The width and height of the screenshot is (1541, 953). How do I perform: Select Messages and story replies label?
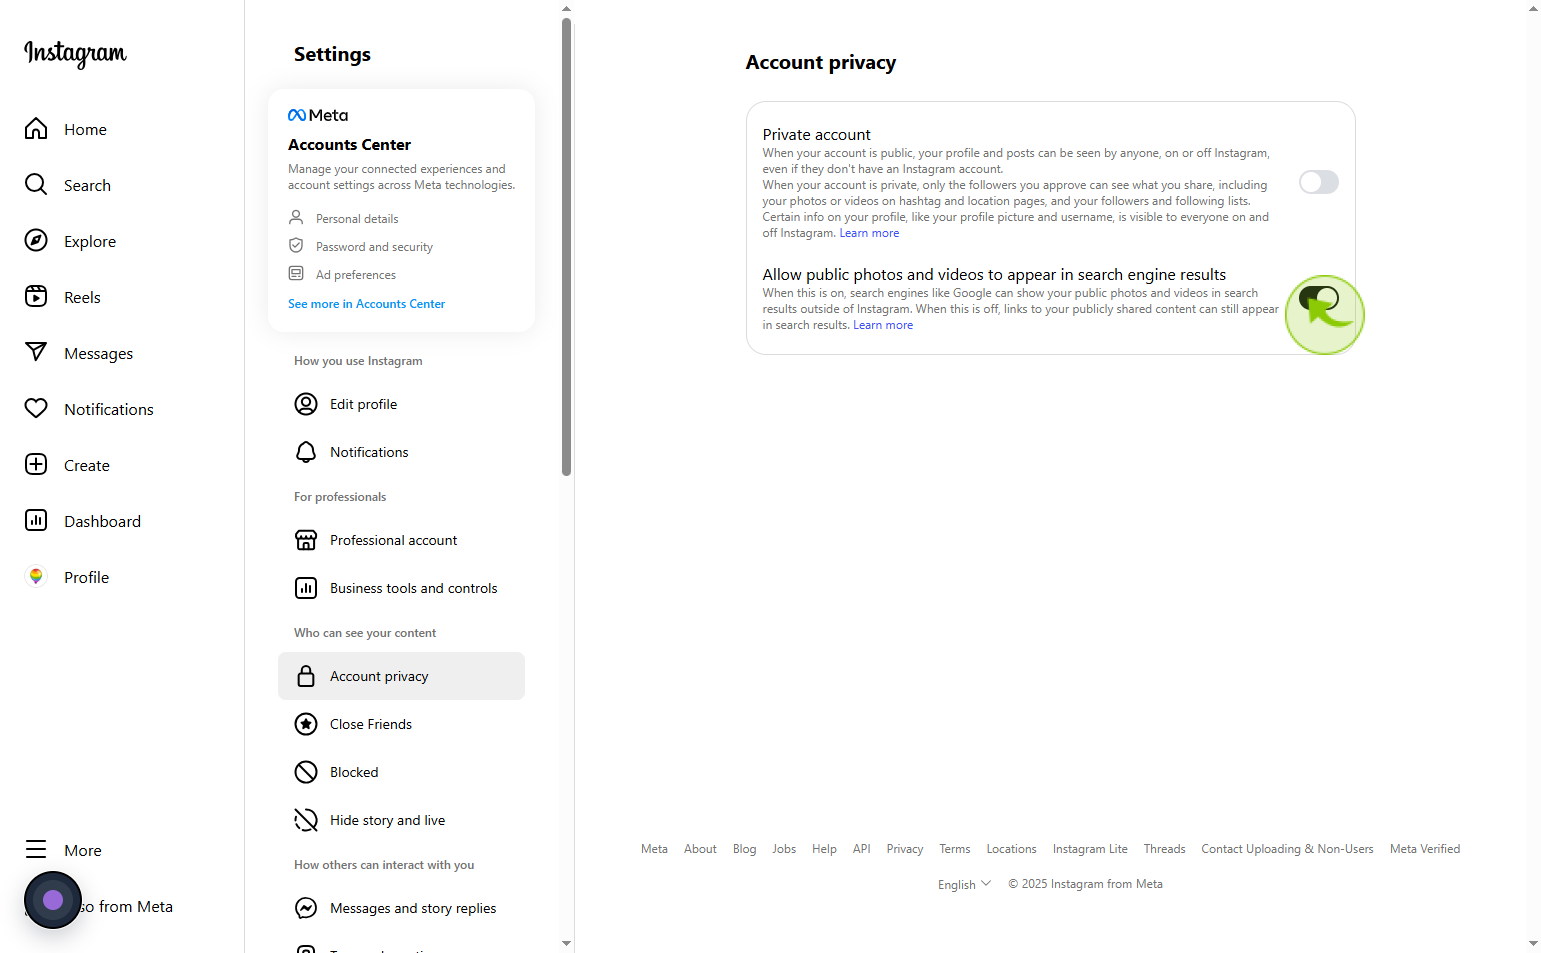413,908
